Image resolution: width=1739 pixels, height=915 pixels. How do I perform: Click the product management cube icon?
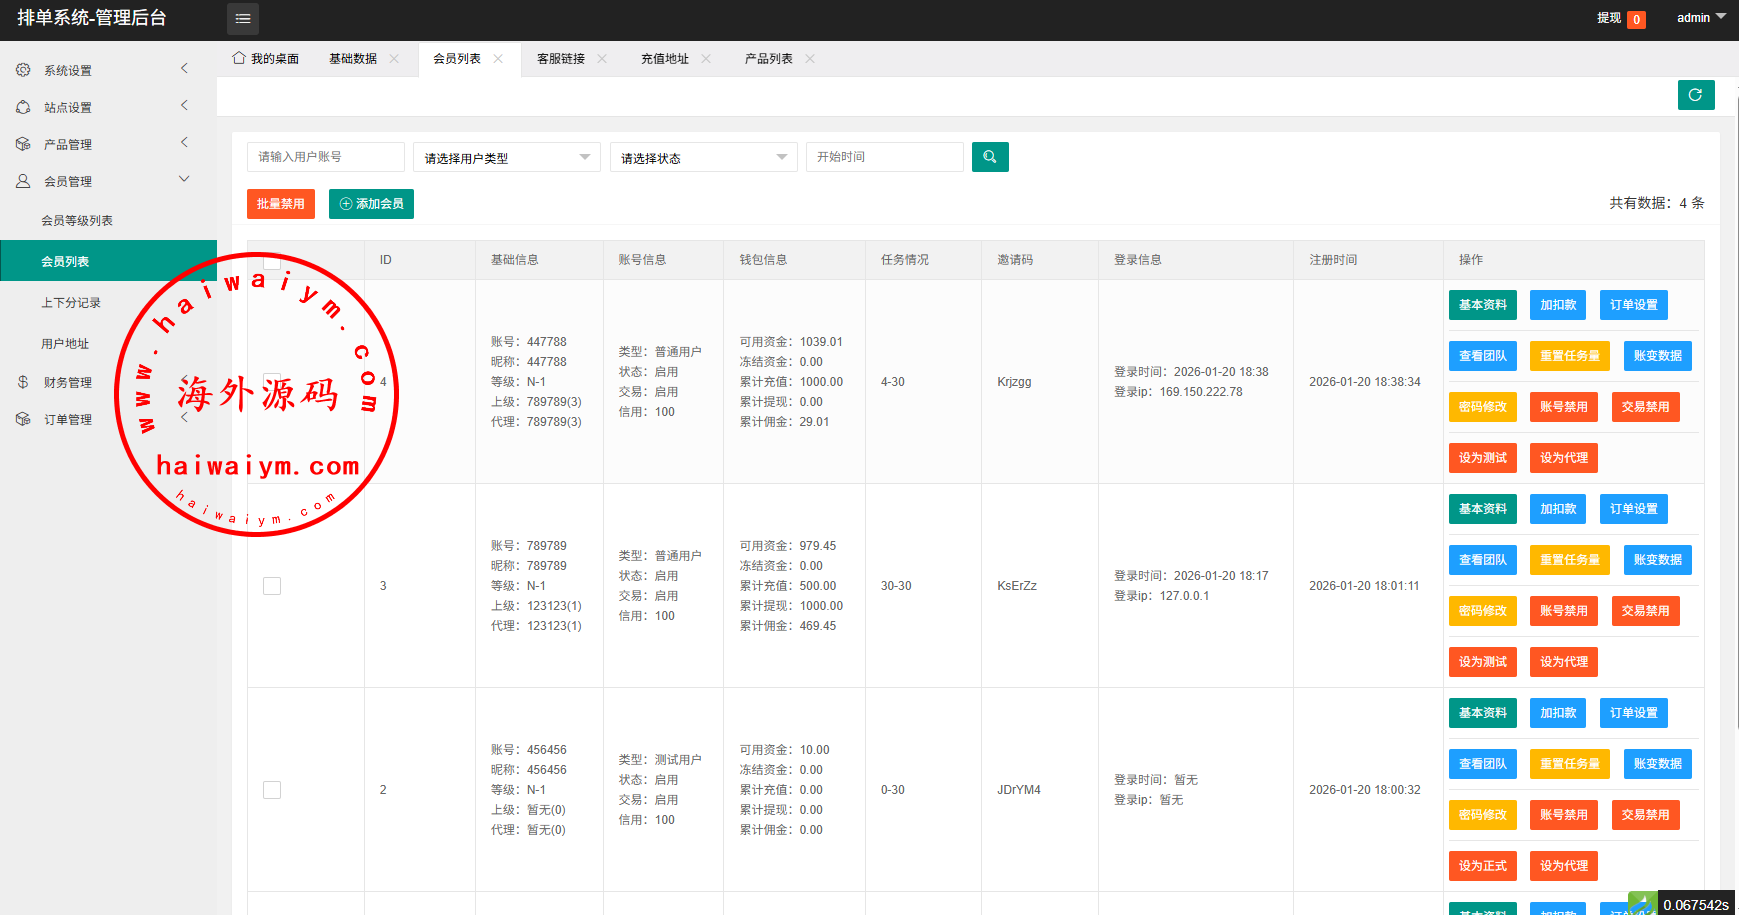pyautogui.click(x=23, y=144)
